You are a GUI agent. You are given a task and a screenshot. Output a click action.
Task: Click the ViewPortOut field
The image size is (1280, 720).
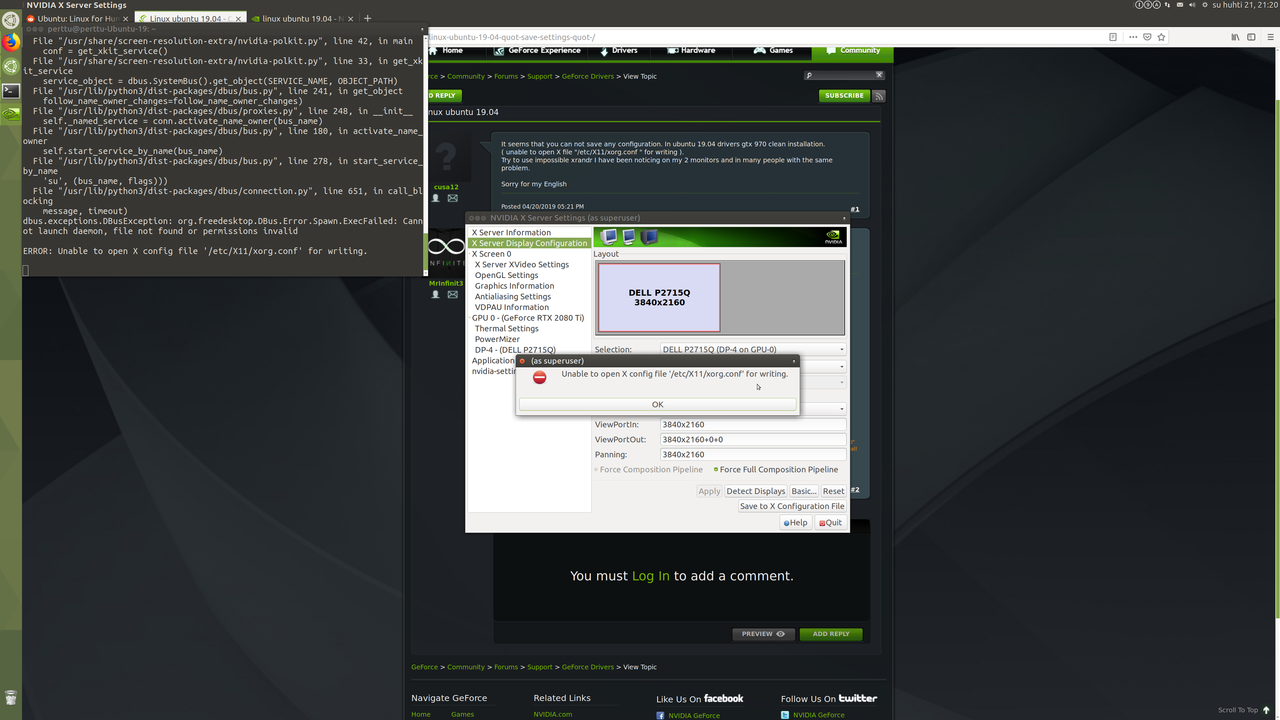[x=753, y=439]
